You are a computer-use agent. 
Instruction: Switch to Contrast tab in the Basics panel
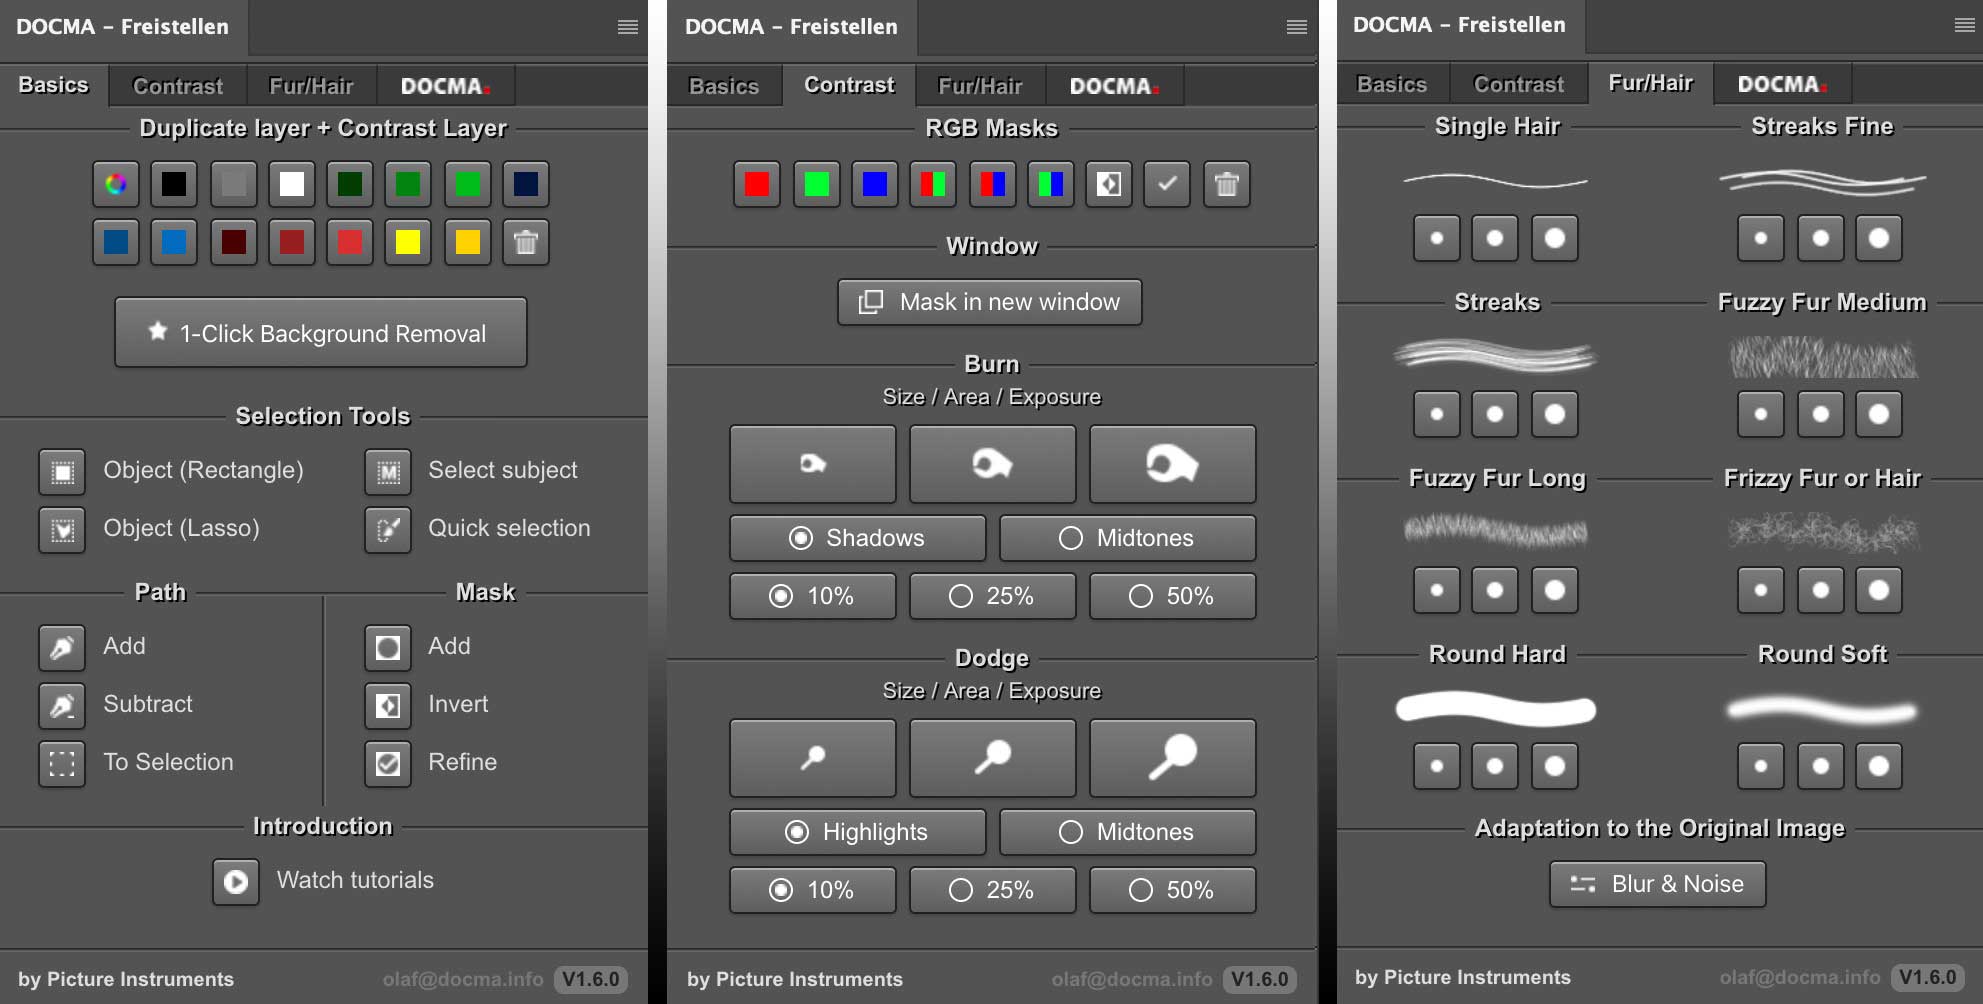178,86
